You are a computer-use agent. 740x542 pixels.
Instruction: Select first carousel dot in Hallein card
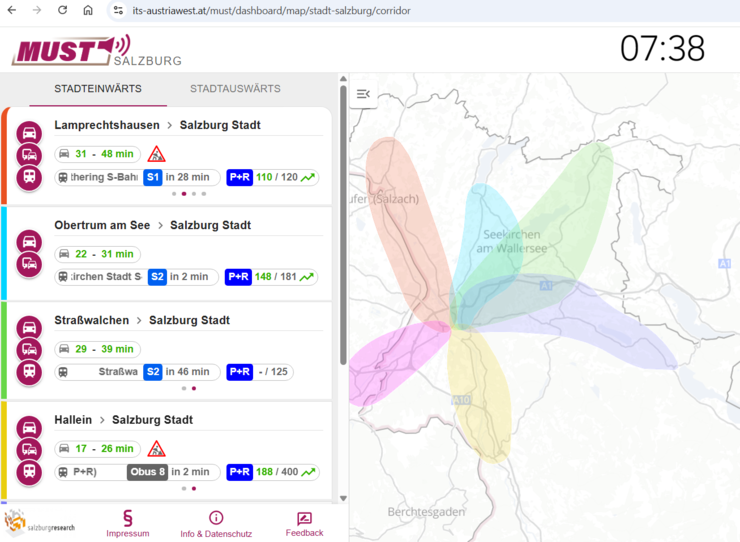click(x=184, y=488)
